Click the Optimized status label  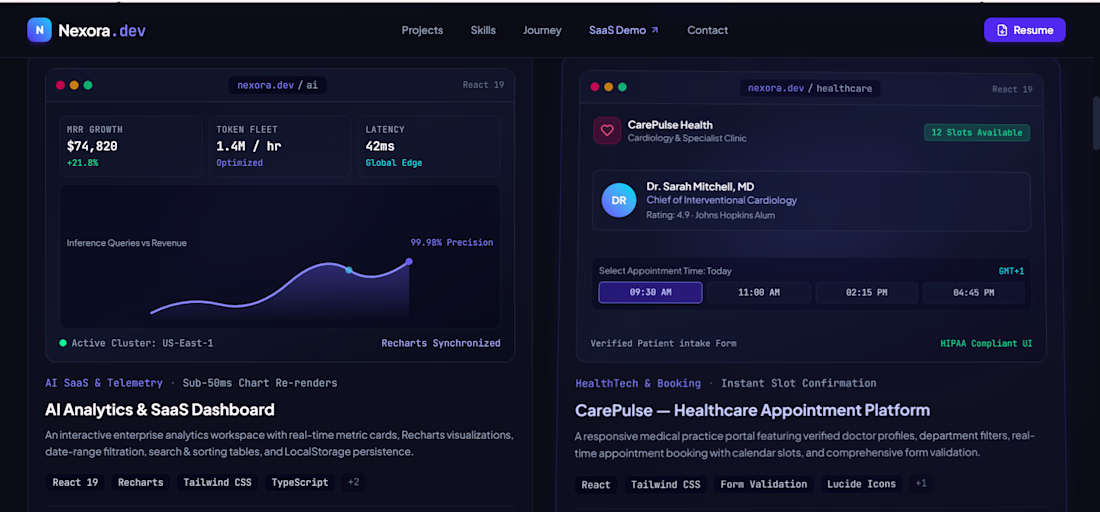(x=239, y=163)
